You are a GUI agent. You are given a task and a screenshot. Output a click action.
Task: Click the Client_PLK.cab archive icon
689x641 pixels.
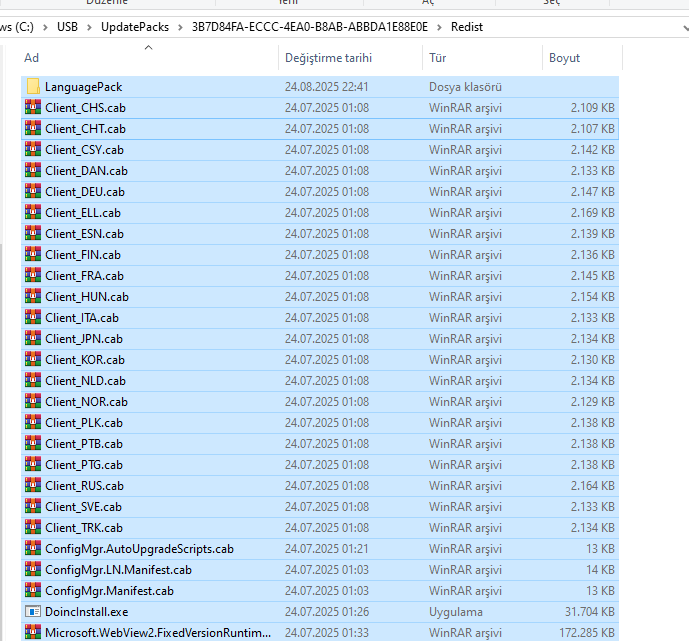(33, 423)
